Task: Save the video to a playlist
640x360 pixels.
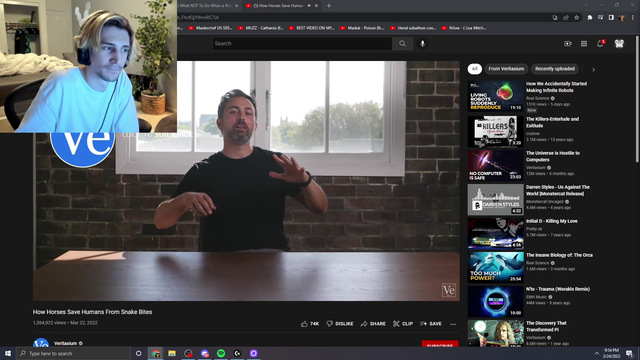Action: point(431,324)
